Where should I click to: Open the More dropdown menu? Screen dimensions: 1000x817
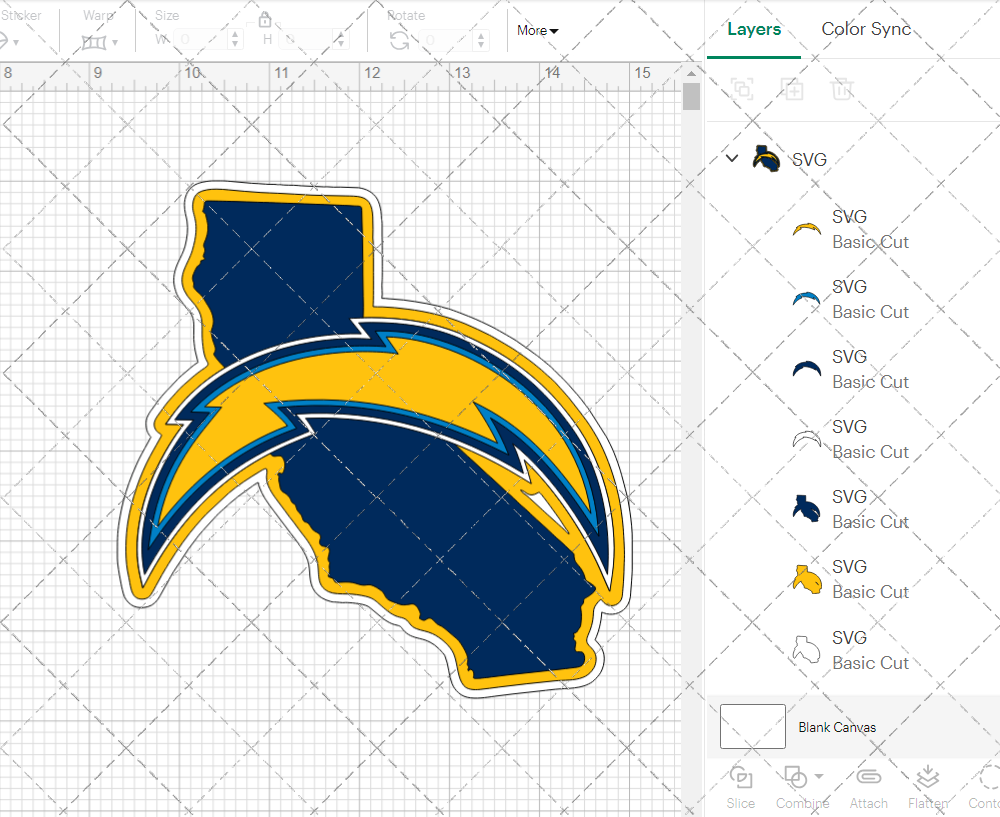[x=538, y=31]
